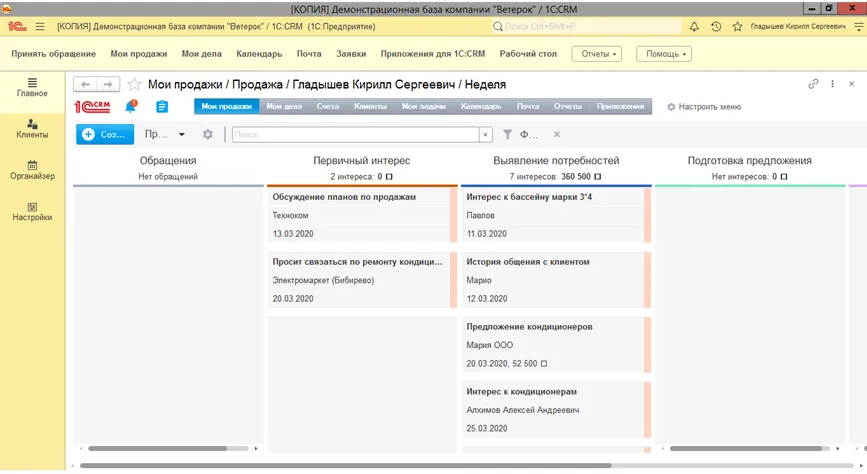867x474 pixels.
Task: Open card Интерес к бассейну марки 3*4
Action: coord(556,215)
